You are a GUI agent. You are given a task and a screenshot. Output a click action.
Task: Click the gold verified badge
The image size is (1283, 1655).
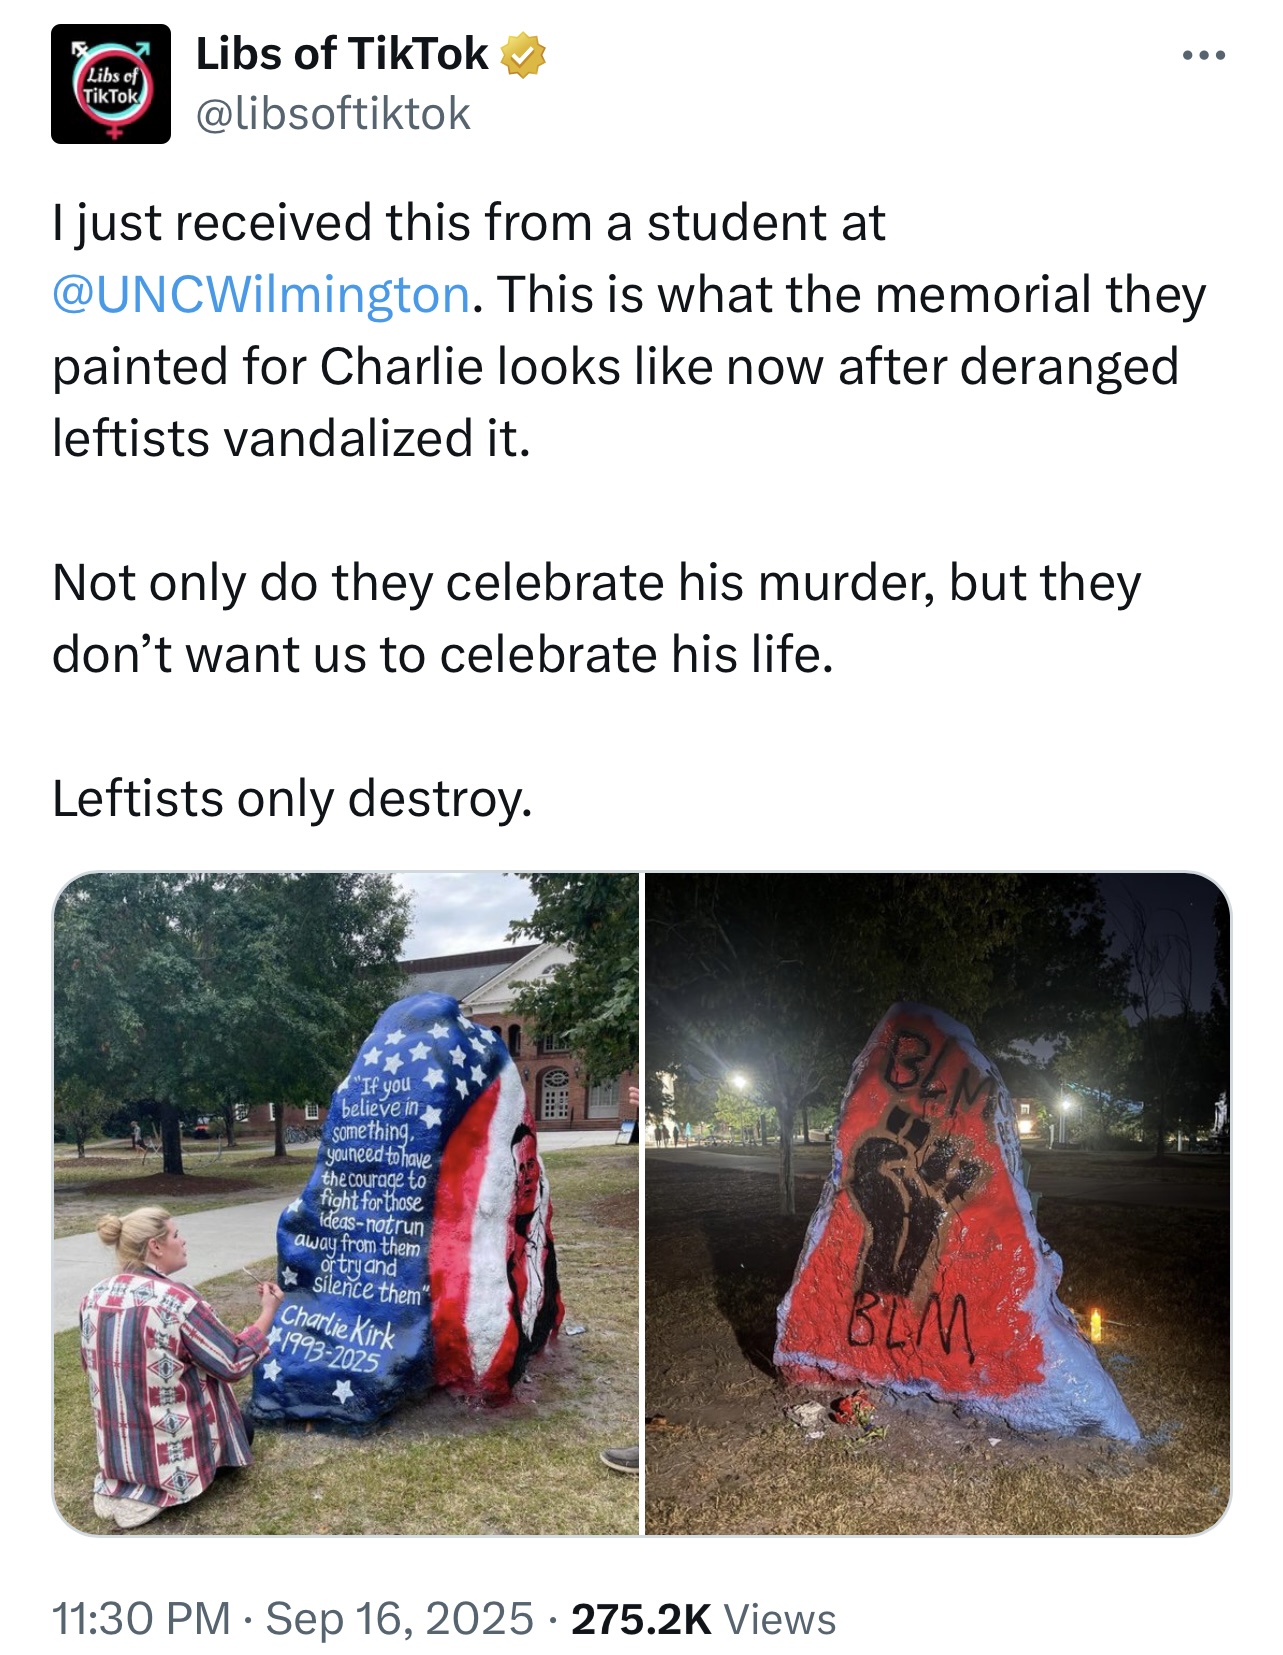(x=523, y=54)
